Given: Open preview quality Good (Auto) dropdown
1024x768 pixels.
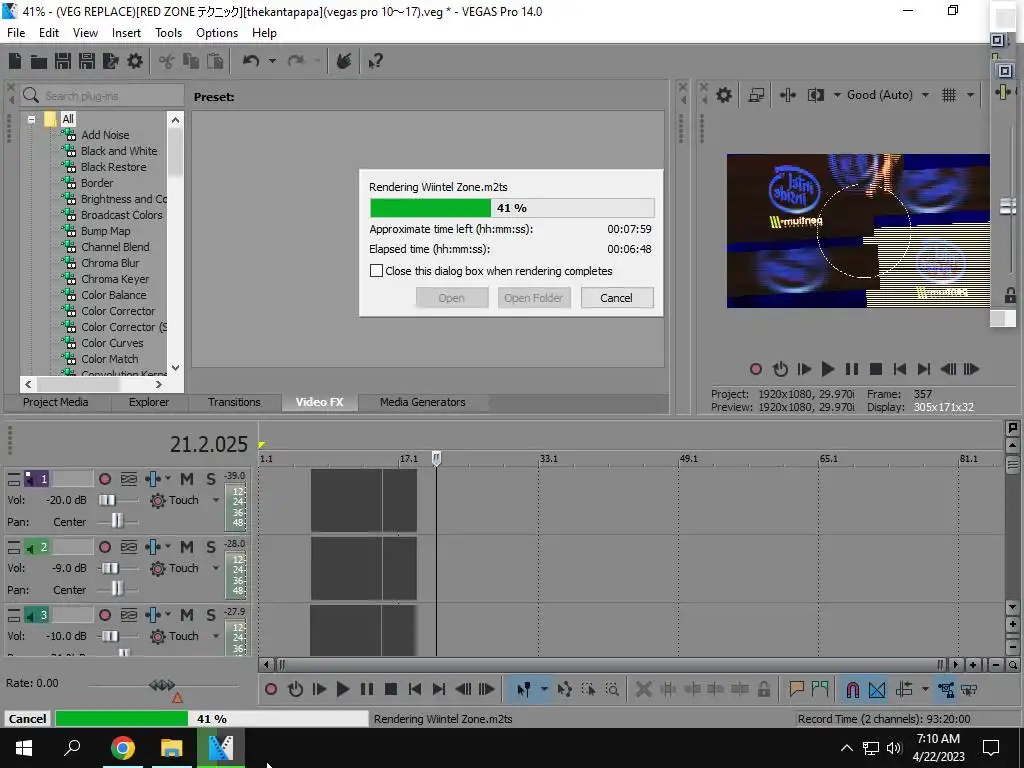Looking at the screenshot, I should 925,95.
